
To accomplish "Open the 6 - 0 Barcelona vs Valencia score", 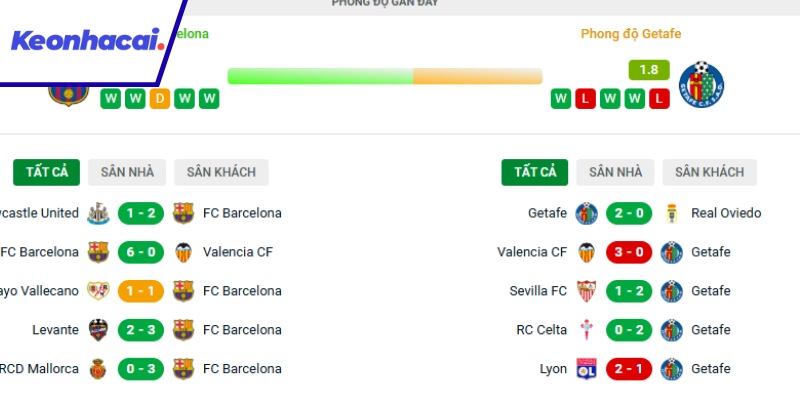I will click(141, 252).
